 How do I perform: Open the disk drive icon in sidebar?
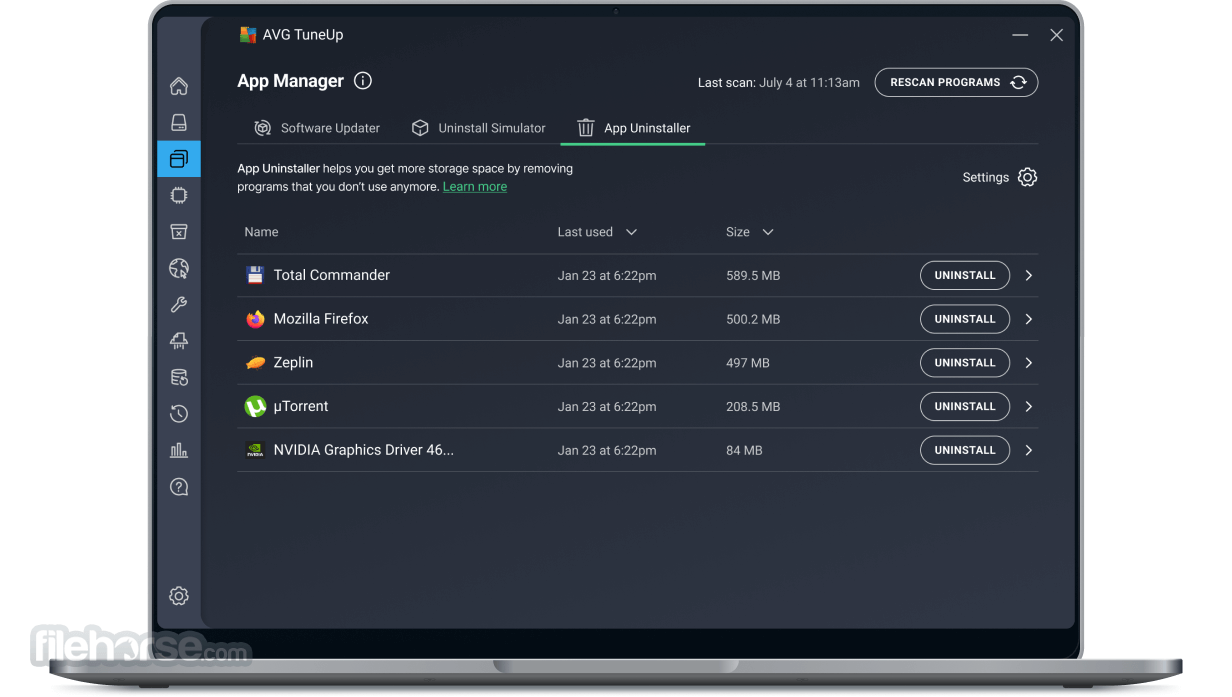179,122
